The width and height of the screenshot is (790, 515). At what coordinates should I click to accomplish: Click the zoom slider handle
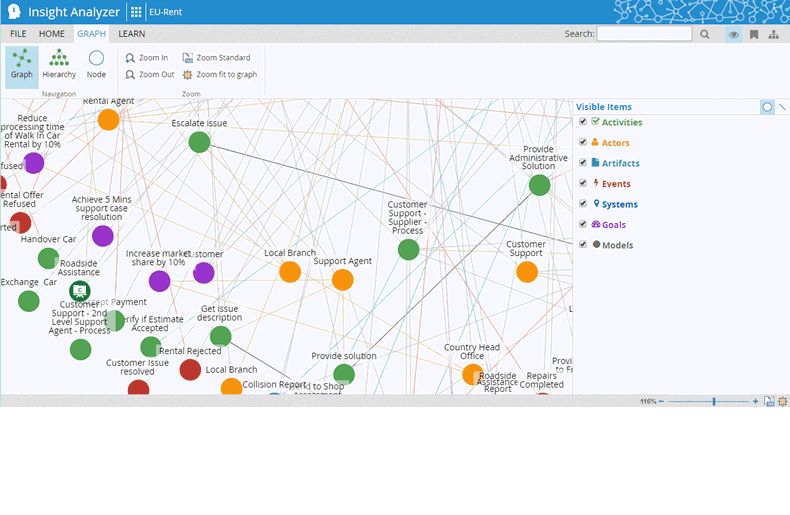(x=713, y=401)
